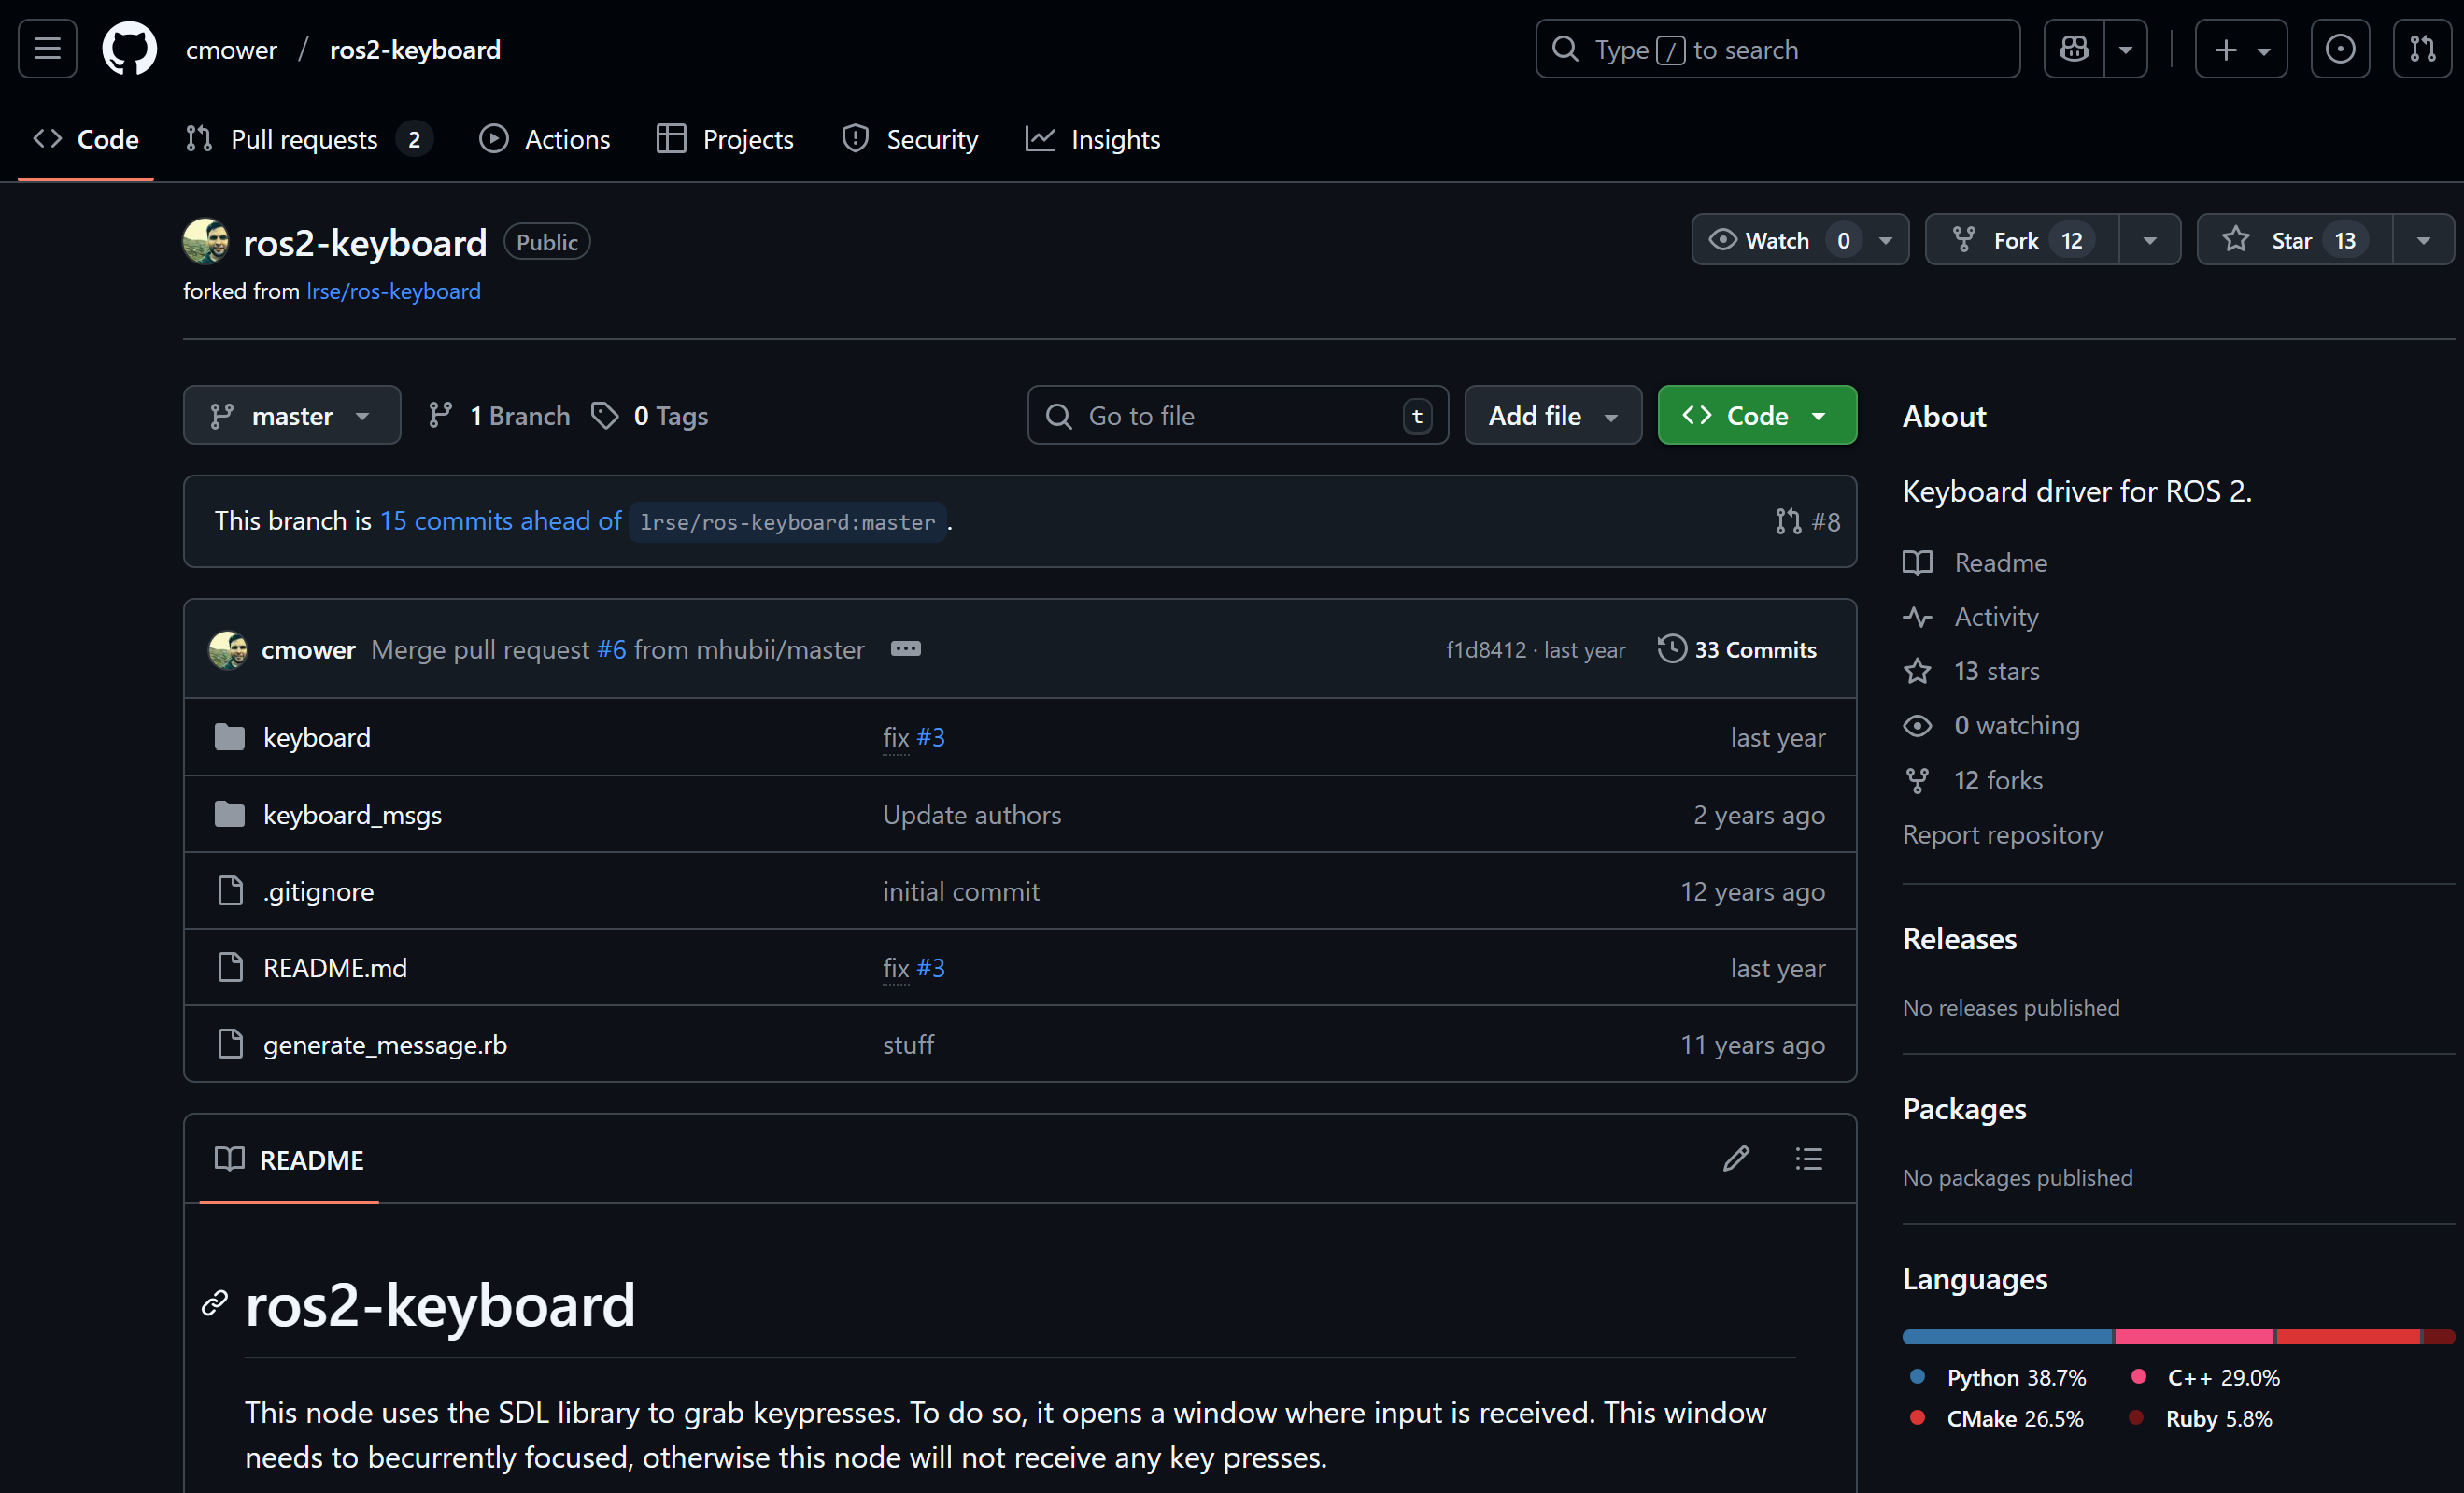Switch to the Pull requests tab
The image size is (2464, 1493).
(x=308, y=139)
